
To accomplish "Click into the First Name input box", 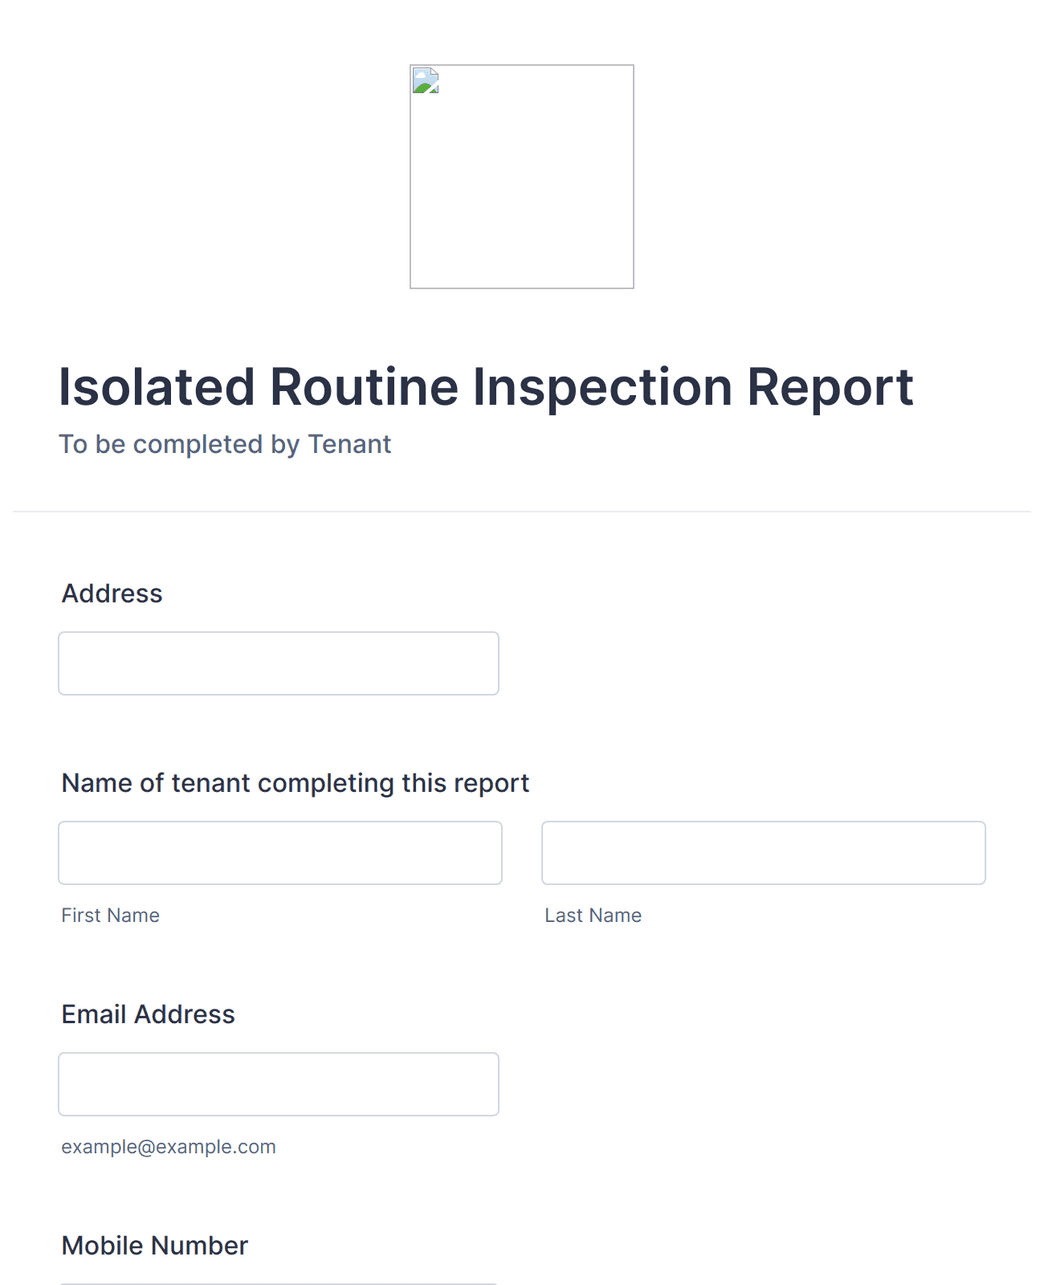I will click(280, 853).
